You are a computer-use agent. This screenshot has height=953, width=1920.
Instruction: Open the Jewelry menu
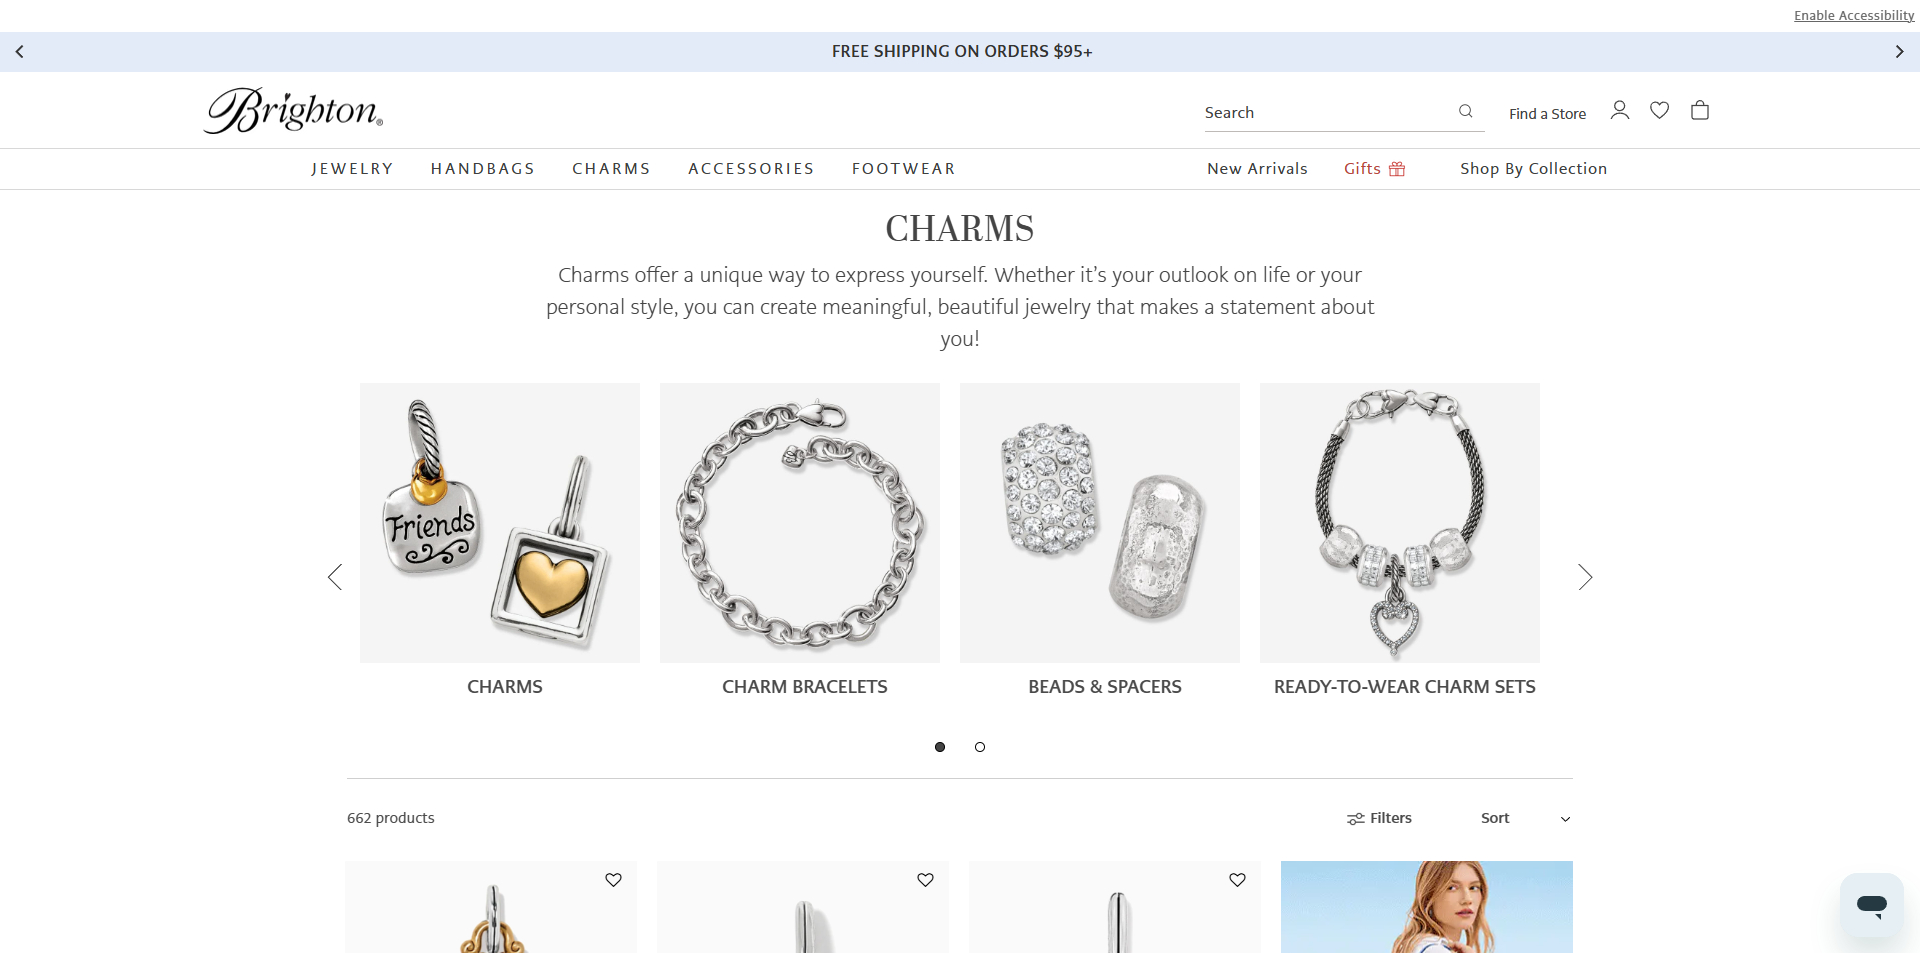pos(352,169)
